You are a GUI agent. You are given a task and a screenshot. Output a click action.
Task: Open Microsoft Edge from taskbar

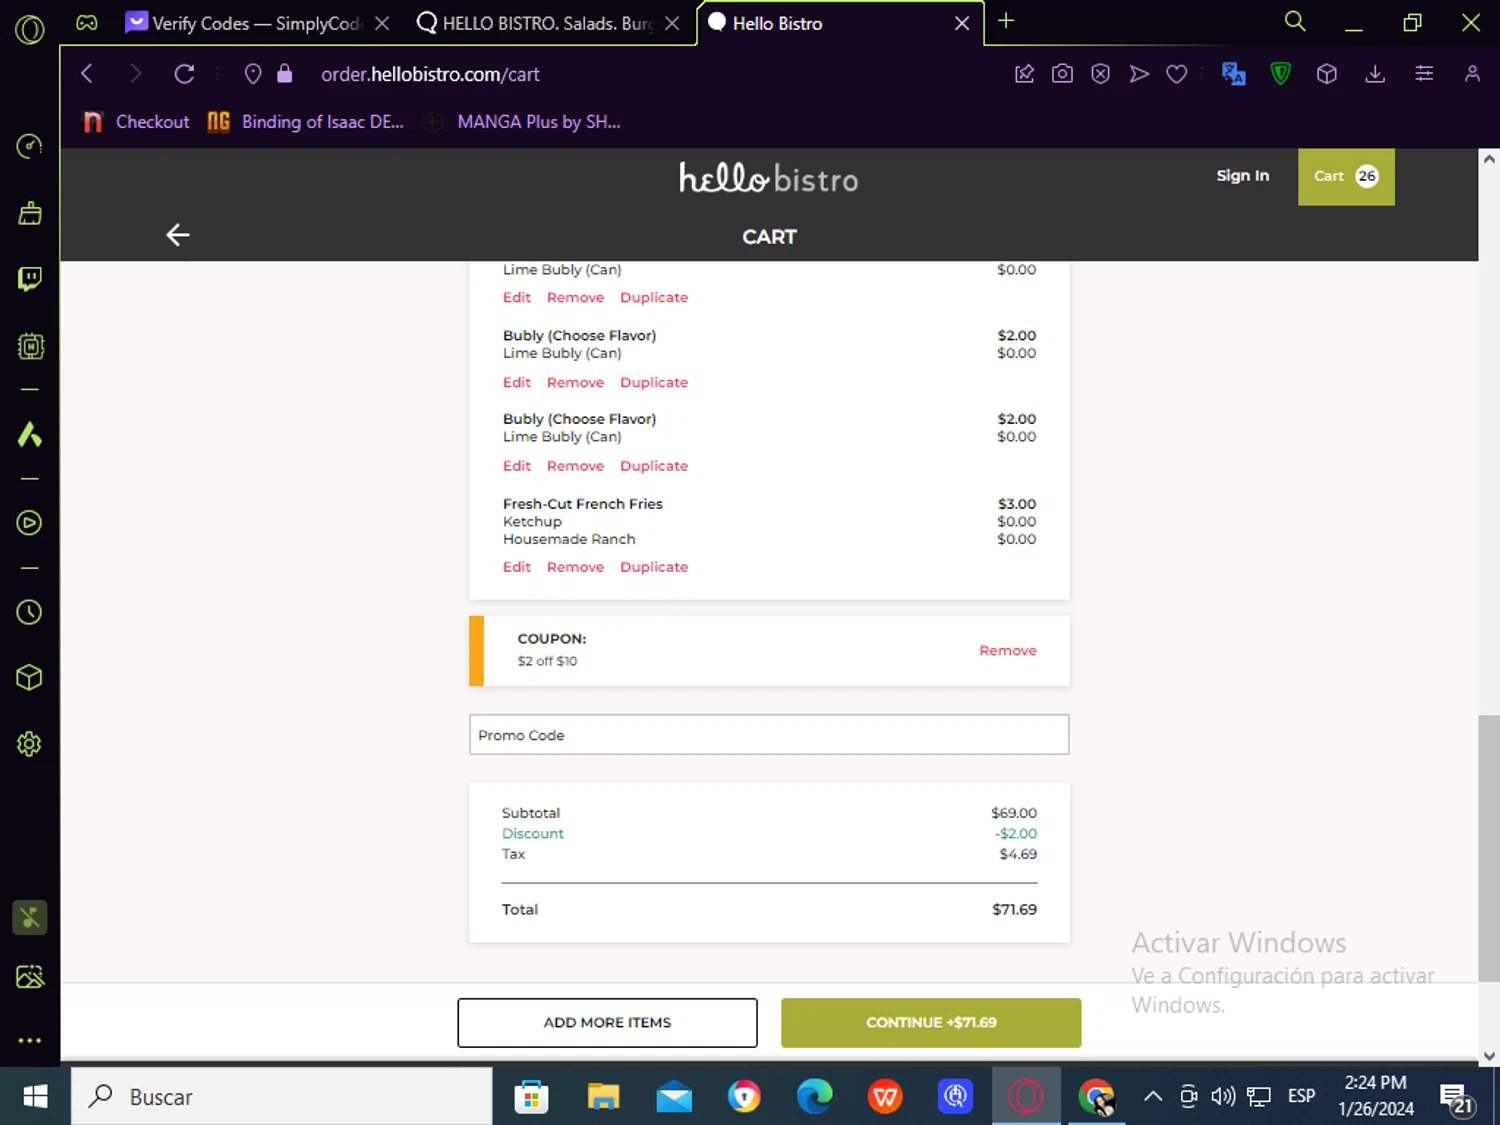pos(814,1097)
